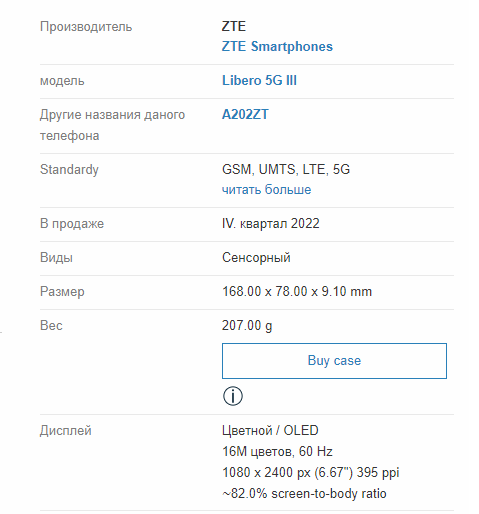Select the GSM, UMTS, LTE, 5G text
This screenshot has height=514, width=479.
tap(286, 169)
